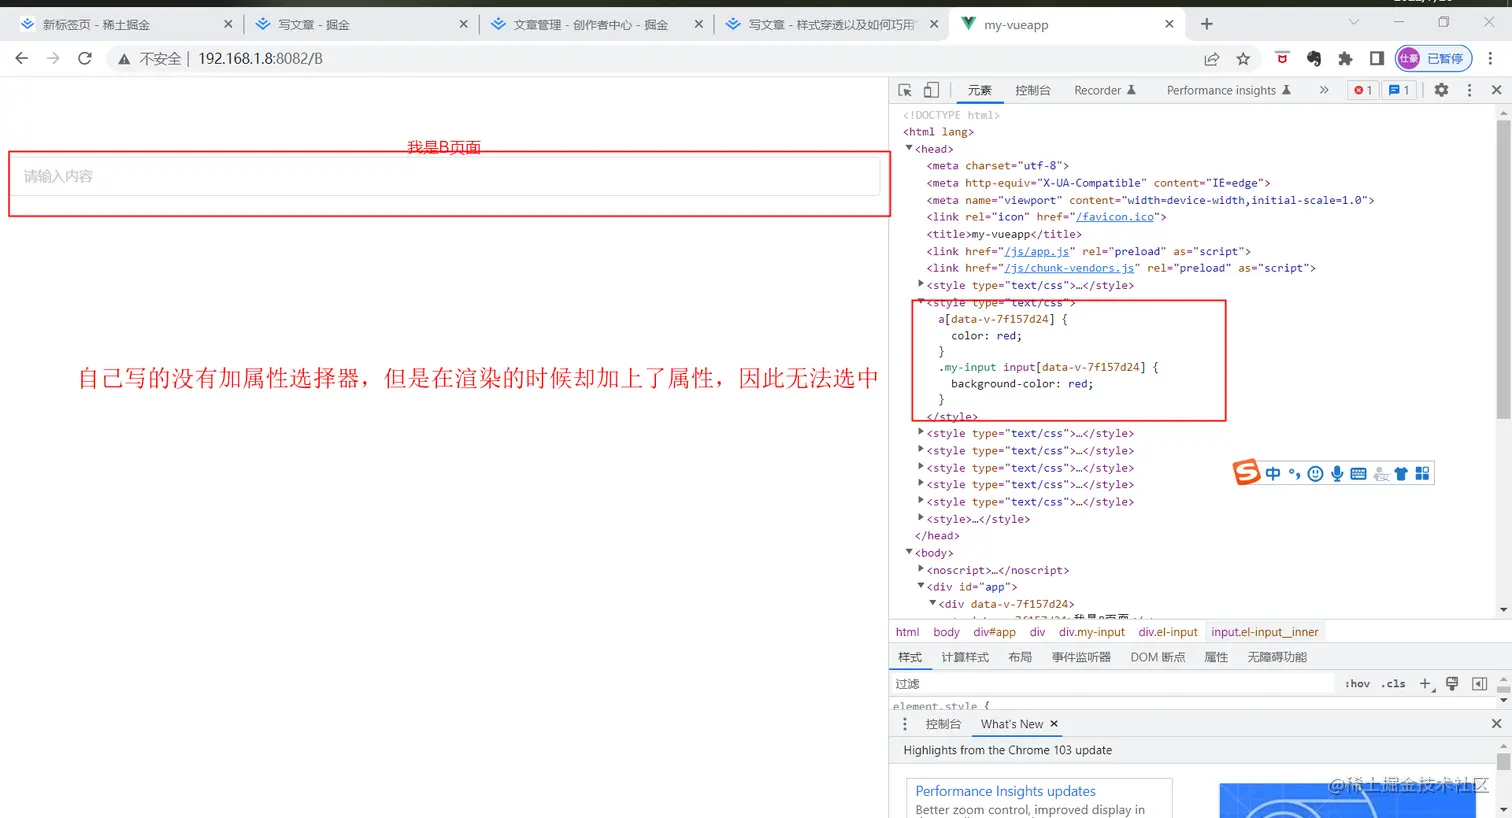Screen dimensions: 1512x818
Task: Open the /favicon.ico link in the DOM
Action: coord(1115,217)
